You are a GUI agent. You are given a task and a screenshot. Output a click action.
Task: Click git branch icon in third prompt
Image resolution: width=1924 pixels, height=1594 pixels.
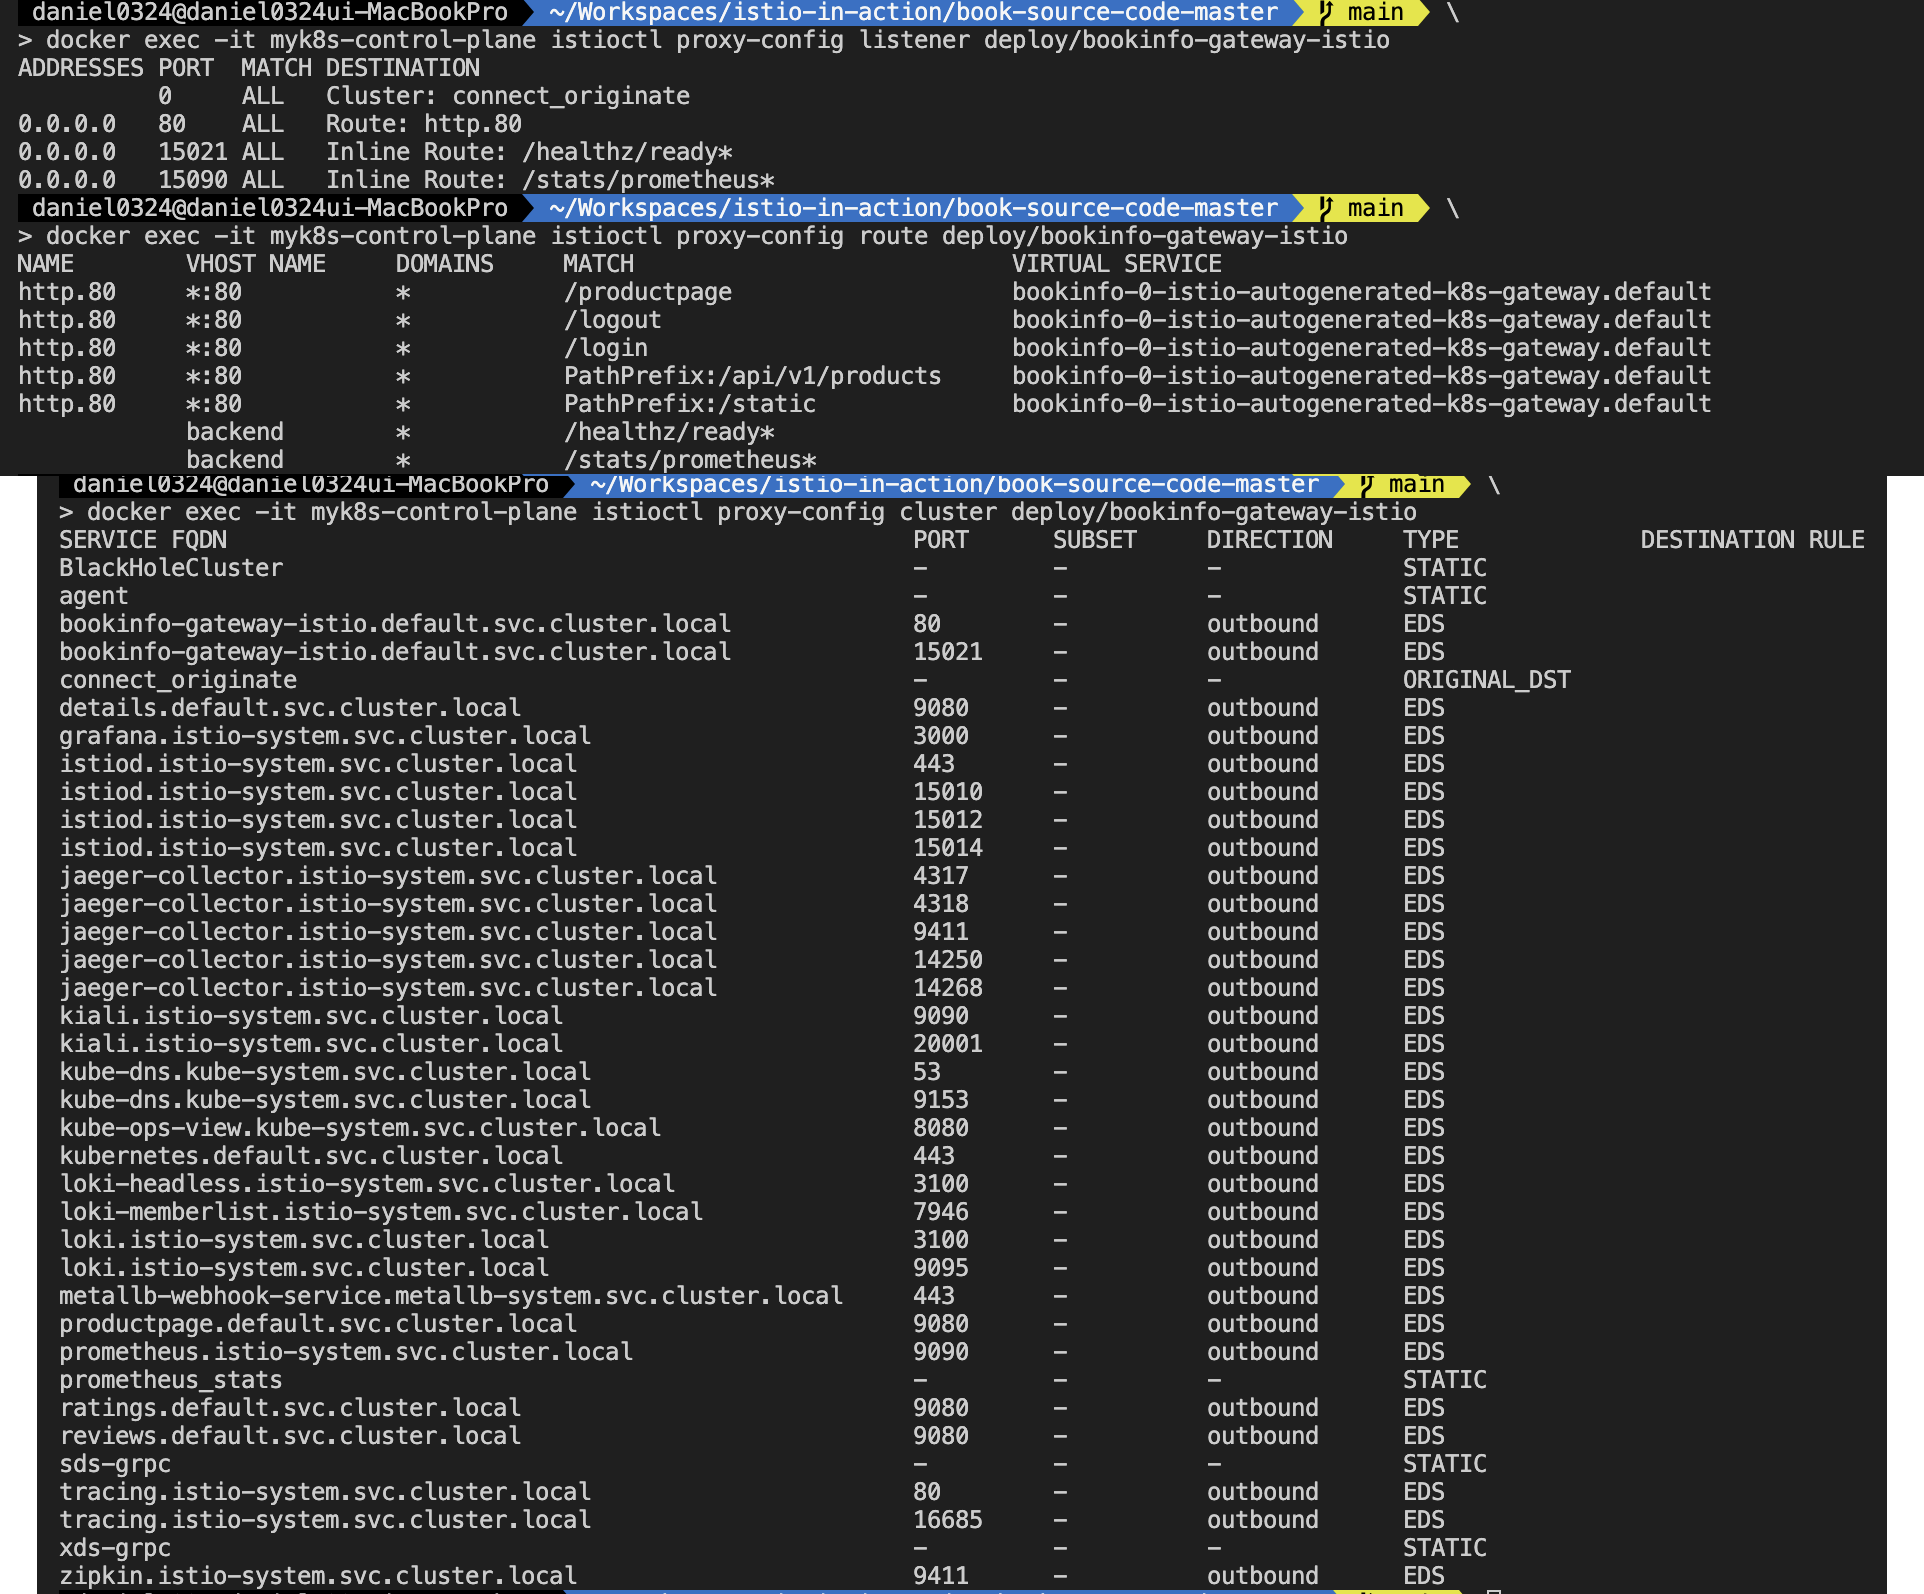tap(1367, 485)
